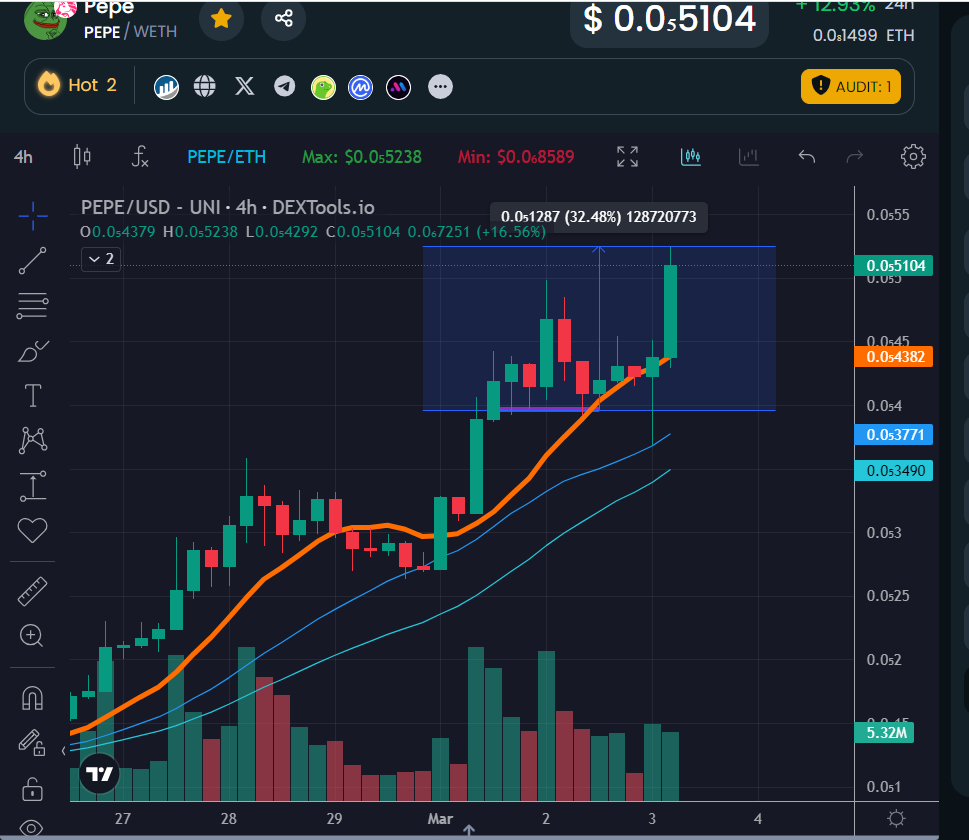This screenshot has height=840, width=969.
Task: Click the teal 0.0₅3490 price label
Action: click(894, 470)
